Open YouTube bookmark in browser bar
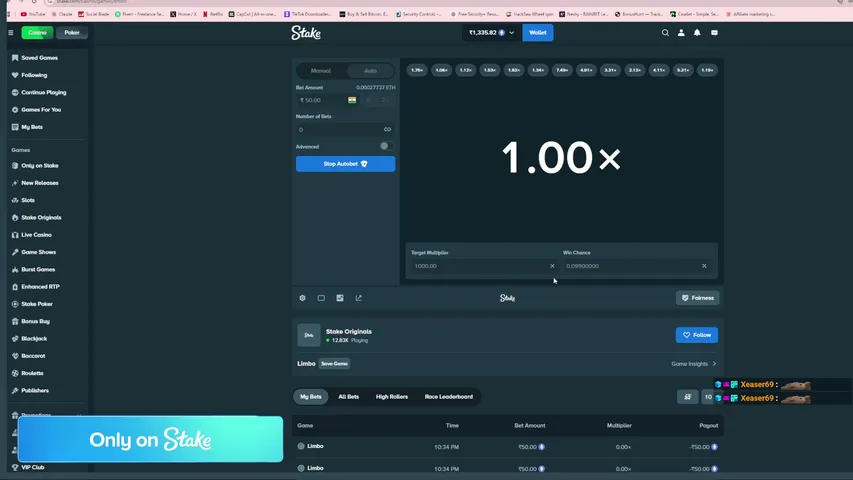This screenshot has height=480, width=853. [x=33, y=14]
